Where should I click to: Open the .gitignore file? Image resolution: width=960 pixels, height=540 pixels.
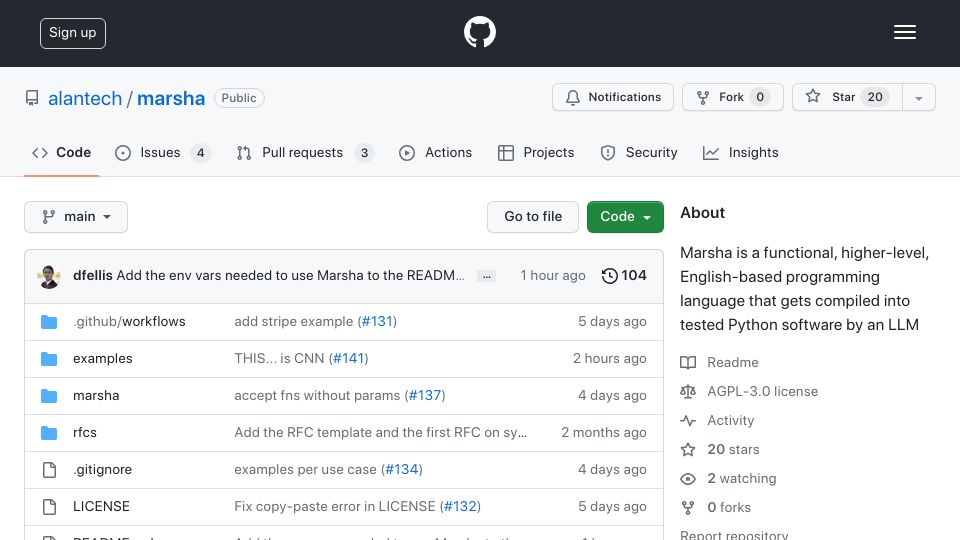click(x=102, y=470)
